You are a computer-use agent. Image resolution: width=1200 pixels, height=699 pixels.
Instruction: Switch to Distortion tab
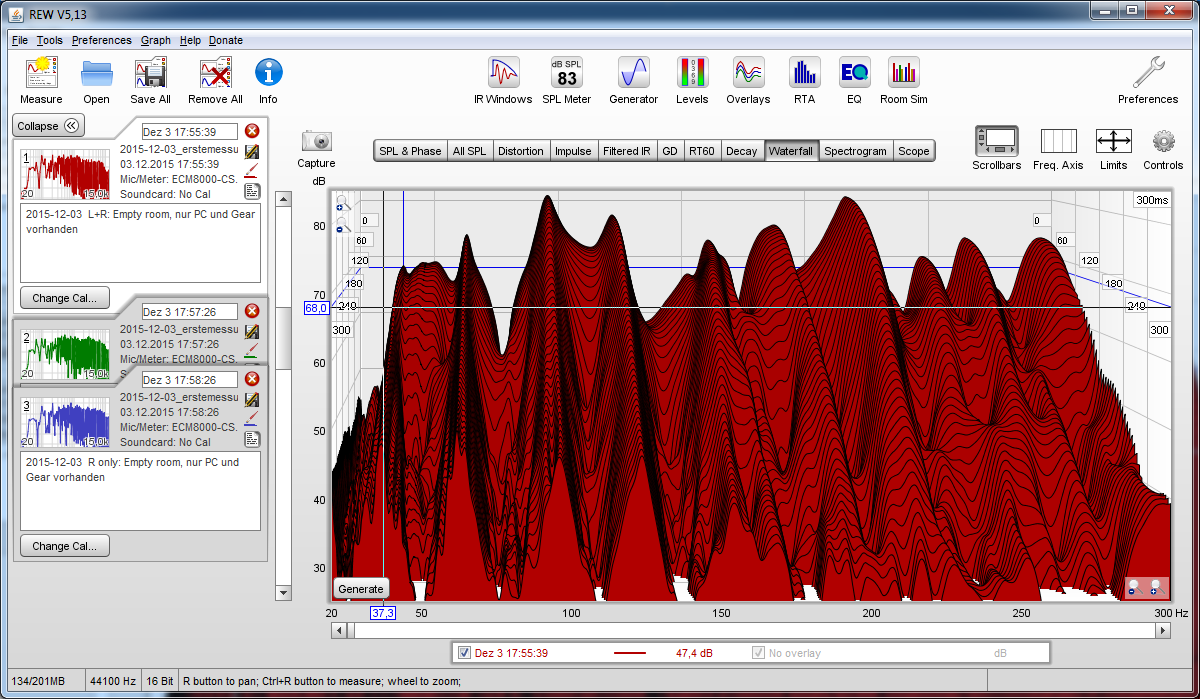[x=521, y=151]
